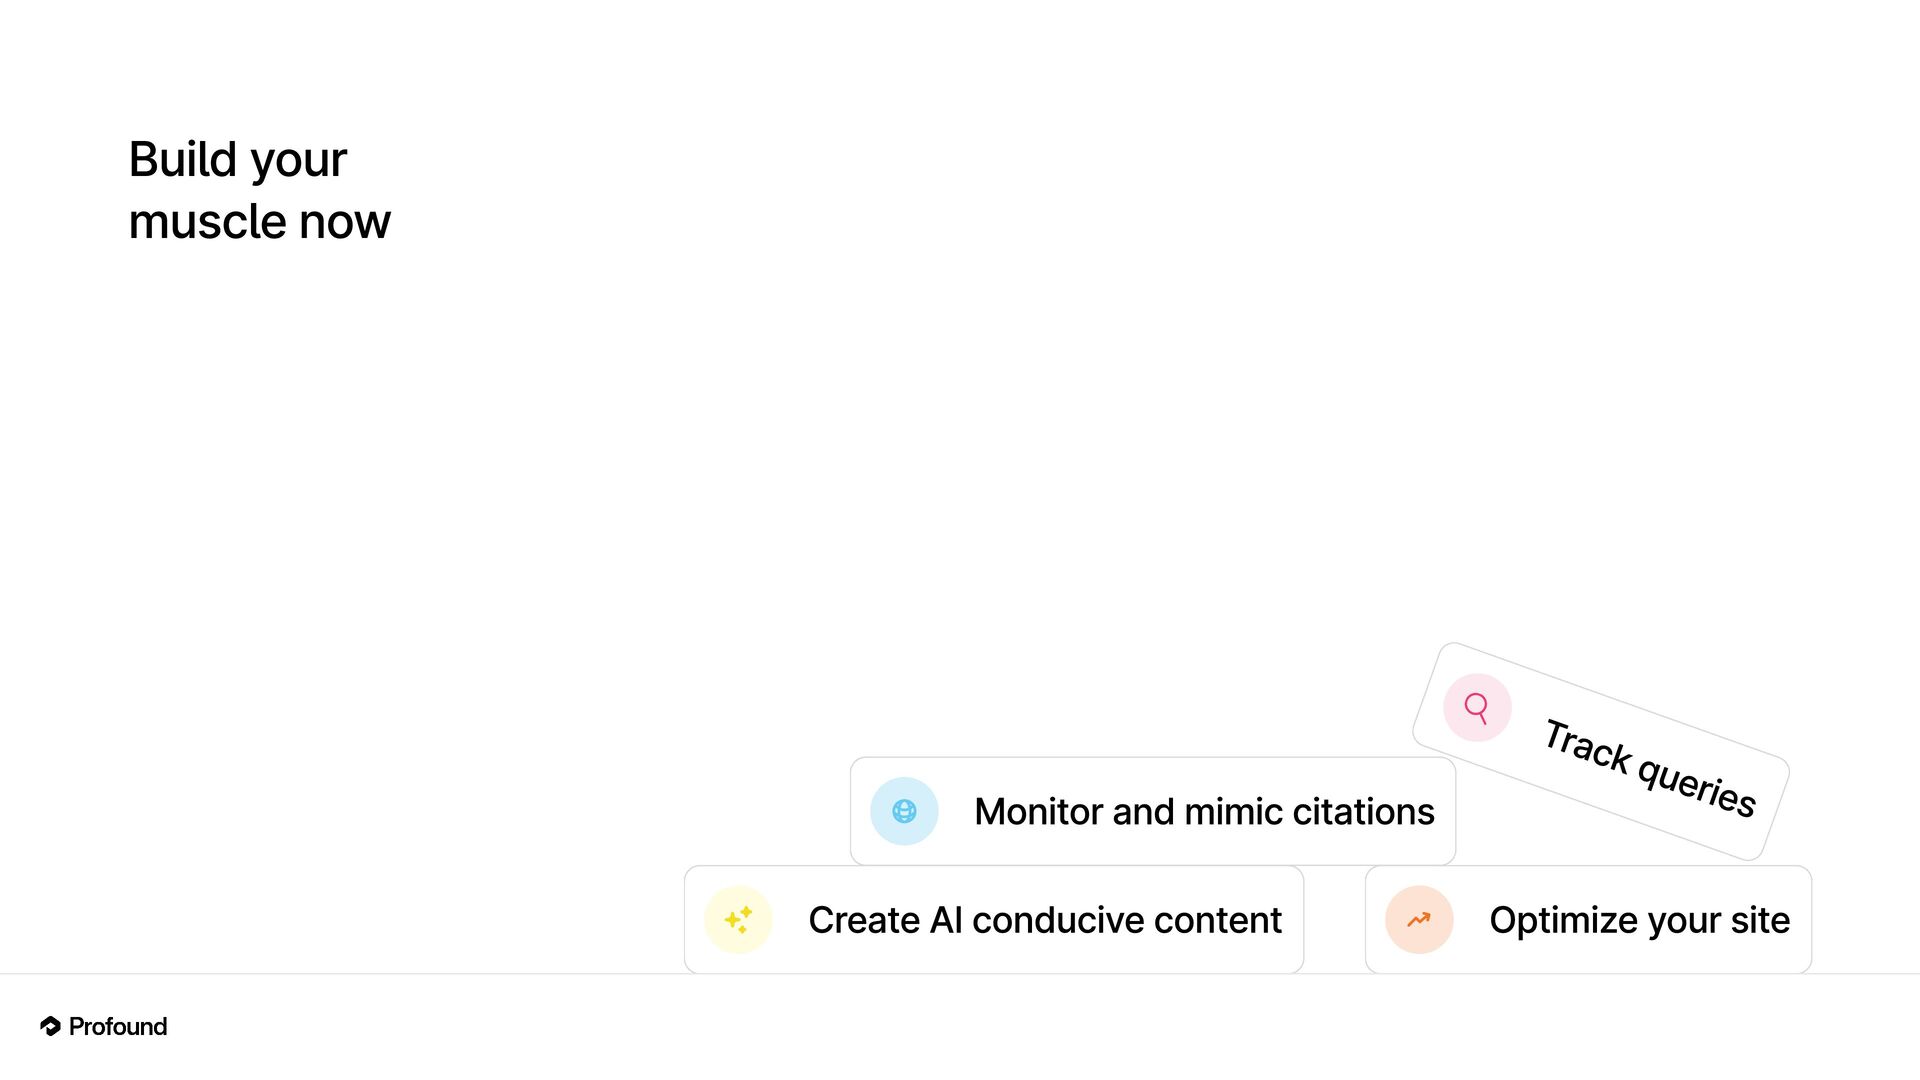
Task: Click the yellow sparkles icon
Action: [x=738, y=919]
